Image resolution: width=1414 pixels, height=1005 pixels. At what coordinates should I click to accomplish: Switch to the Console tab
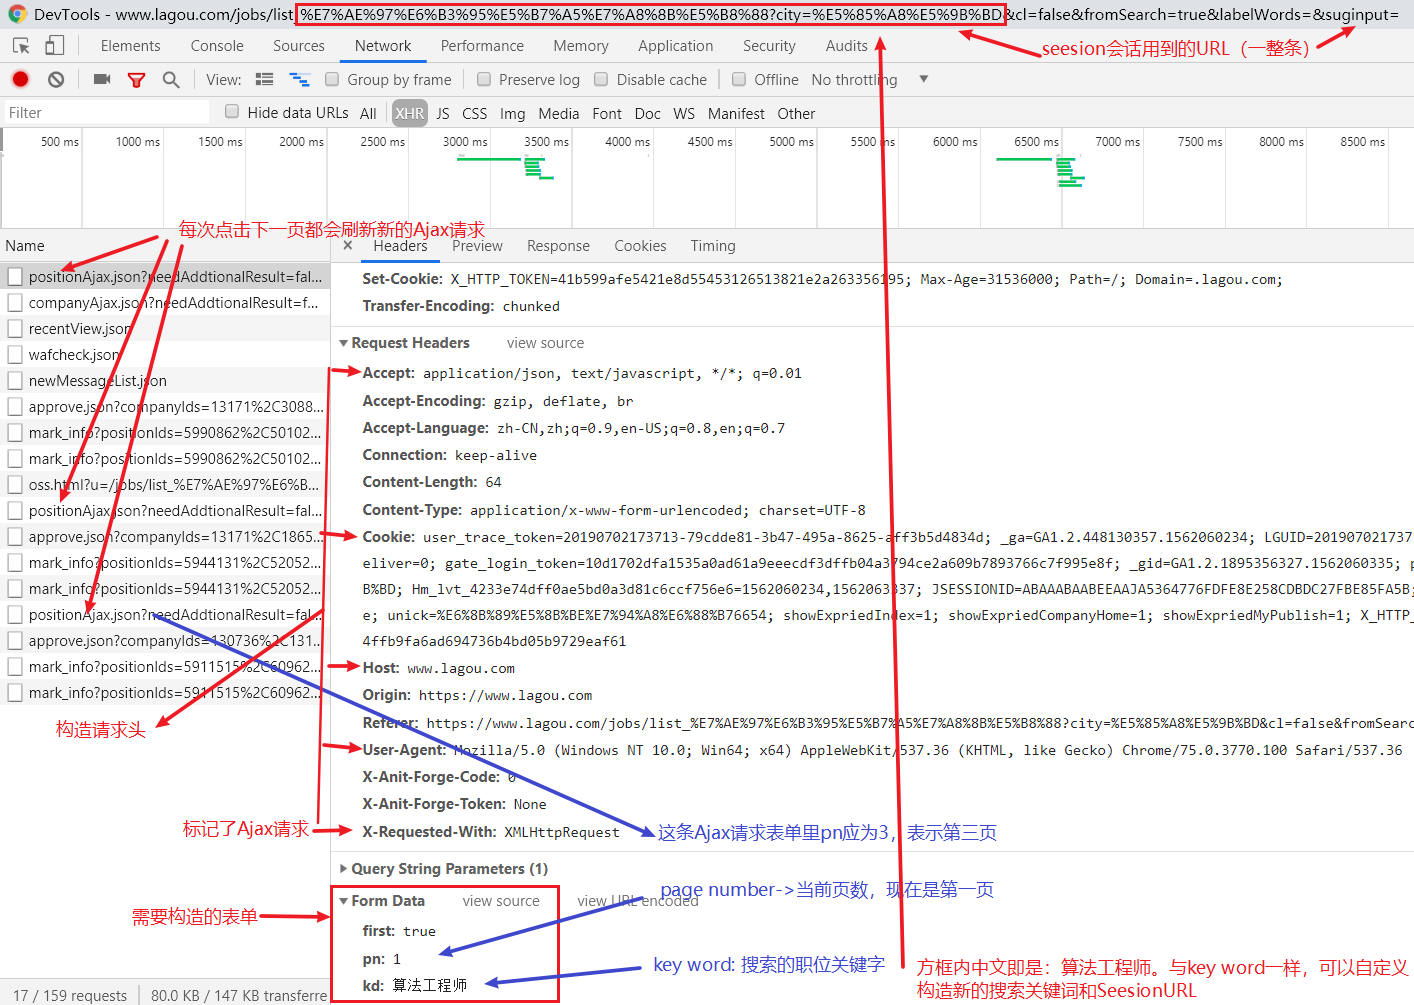pyautogui.click(x=217, y=46)
